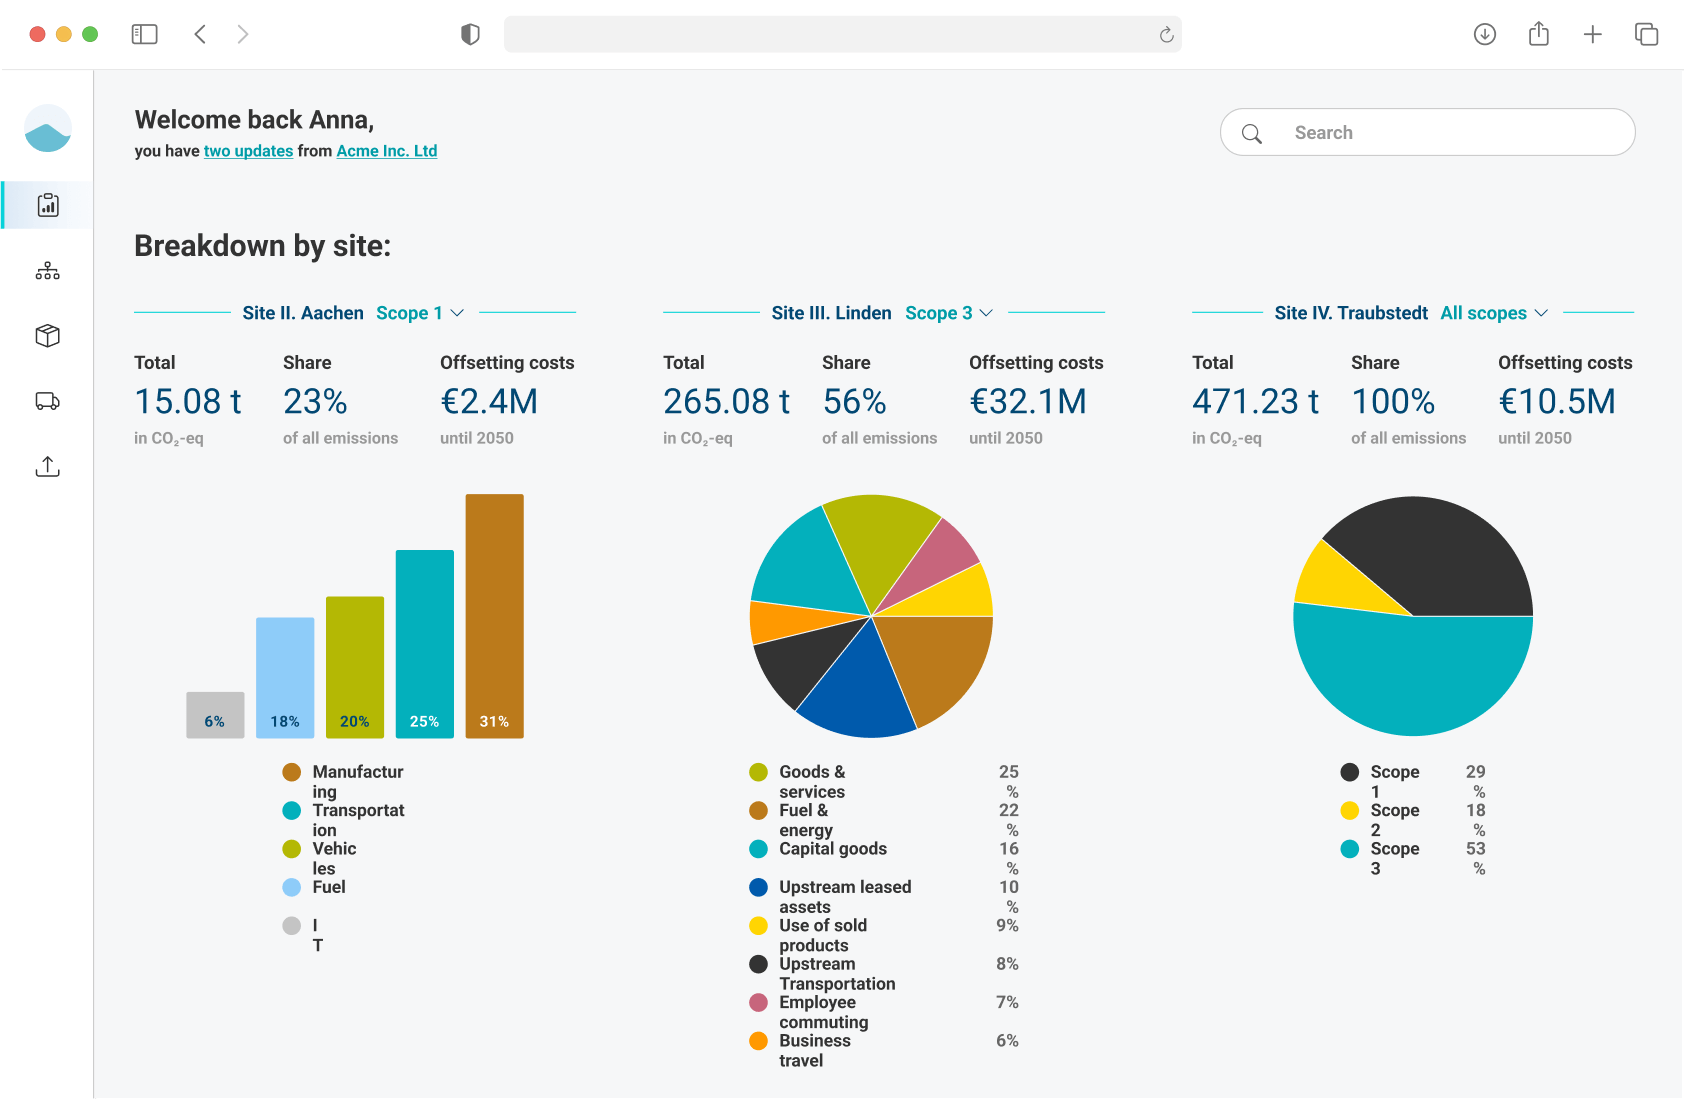Click the €10.5M offsetting cost value

pos(1557,402)
